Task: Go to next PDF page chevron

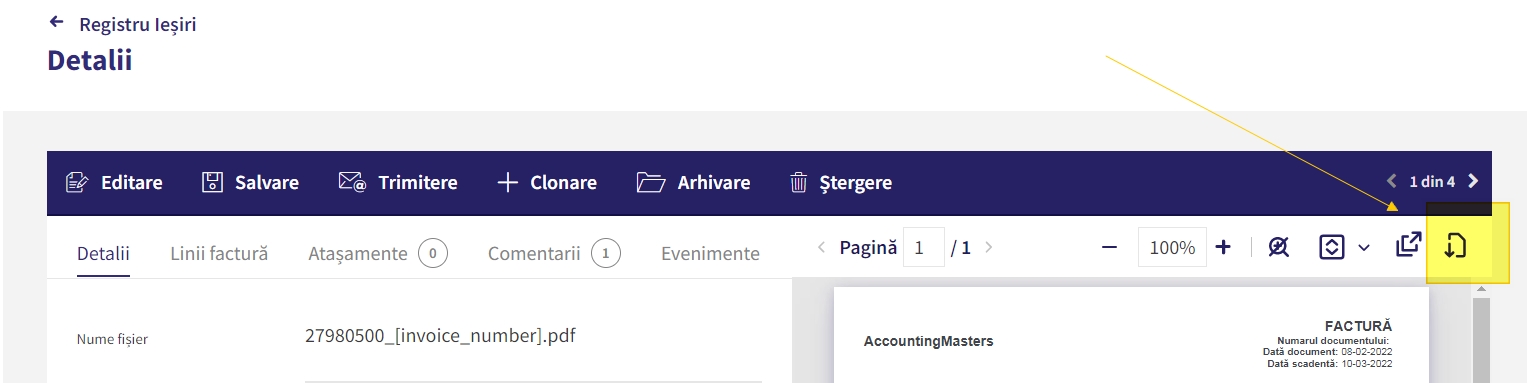Action: 988,247
